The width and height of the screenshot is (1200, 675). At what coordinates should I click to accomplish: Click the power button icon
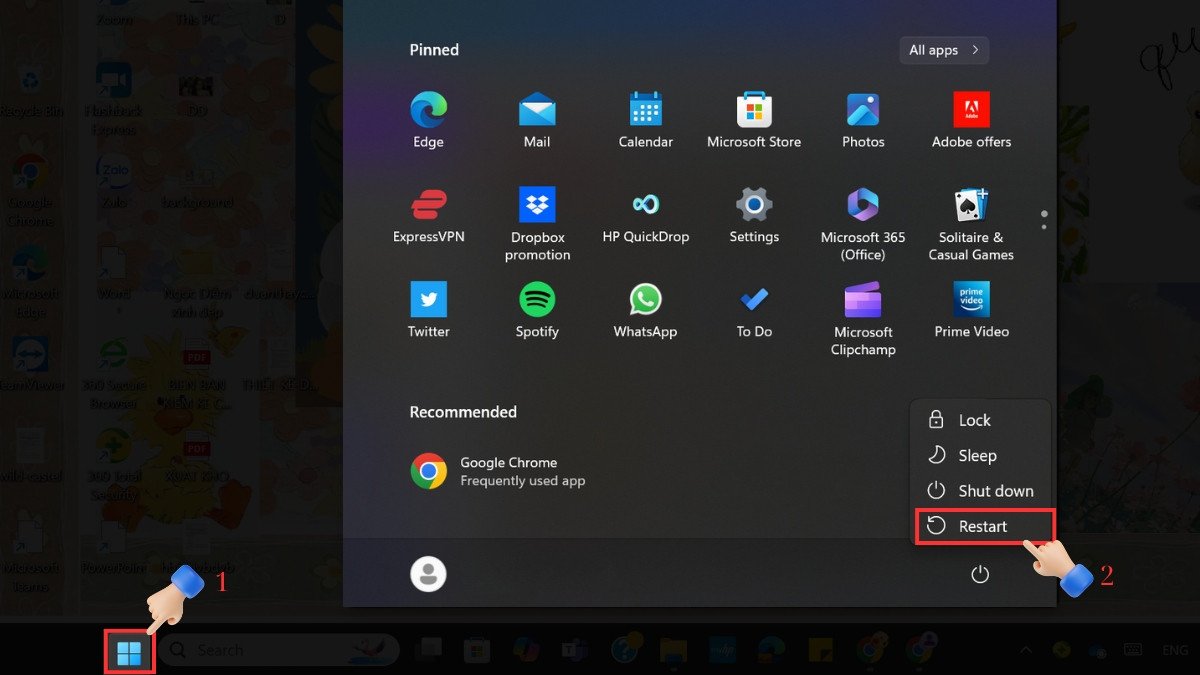pyautogui.click(x=980, y=574)
